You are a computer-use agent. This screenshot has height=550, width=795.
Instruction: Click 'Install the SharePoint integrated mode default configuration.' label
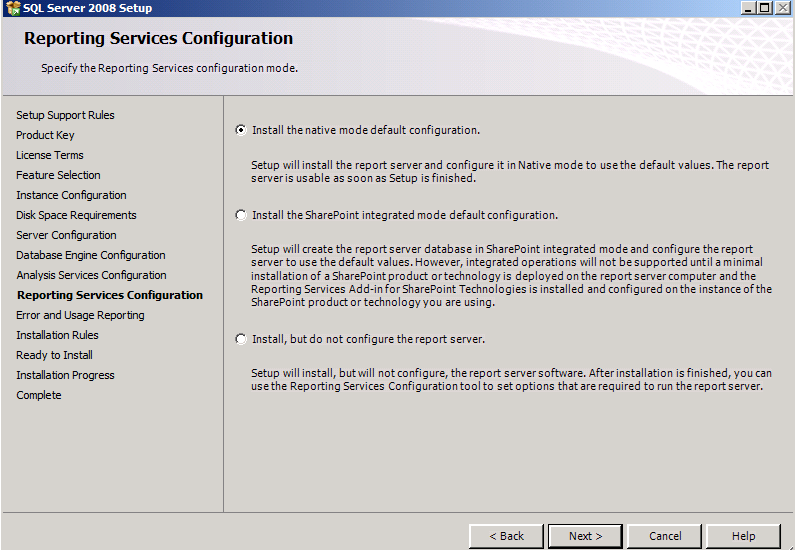[x=405, y=215]
